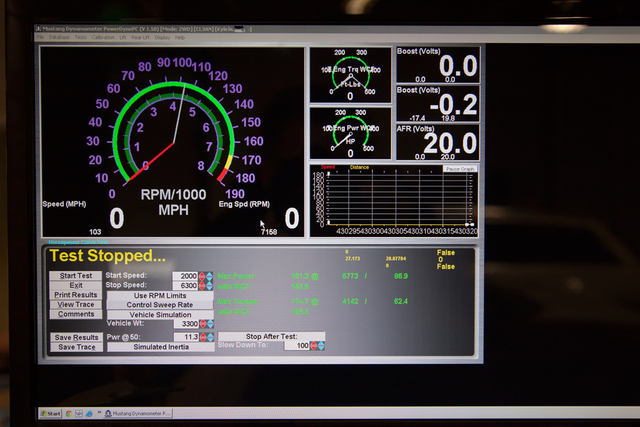Toggle Simulated Inertia
The width and height of the screenshot is (640, 427).
(161, 347)
